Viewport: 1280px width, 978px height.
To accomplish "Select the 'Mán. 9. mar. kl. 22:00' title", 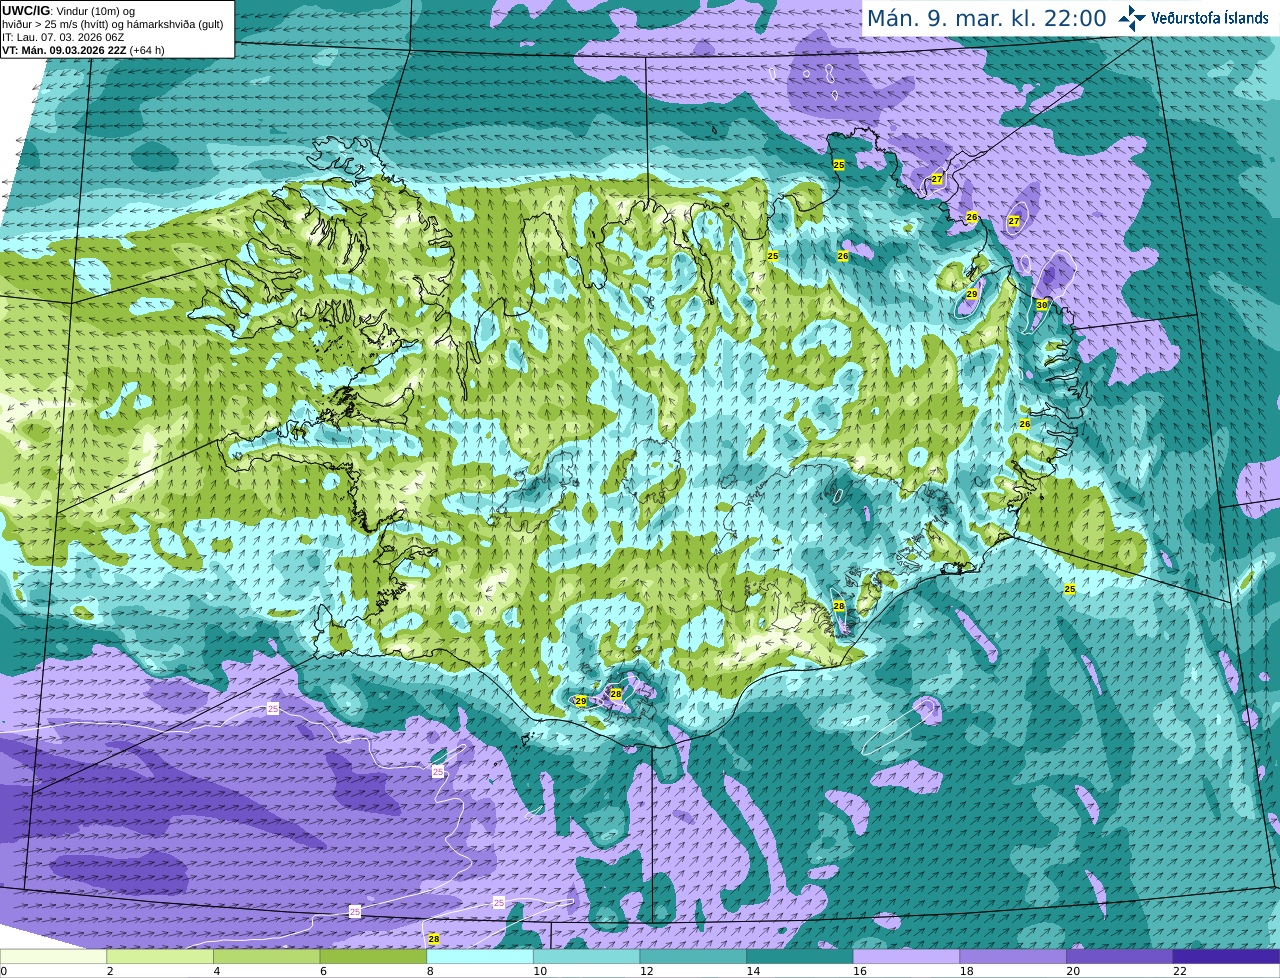I will click(x=986, y=18).
